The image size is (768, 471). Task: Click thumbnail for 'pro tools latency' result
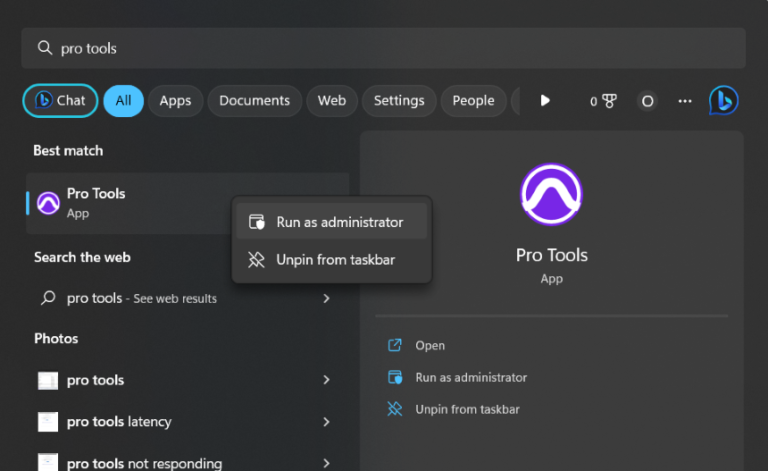[48, 422]
